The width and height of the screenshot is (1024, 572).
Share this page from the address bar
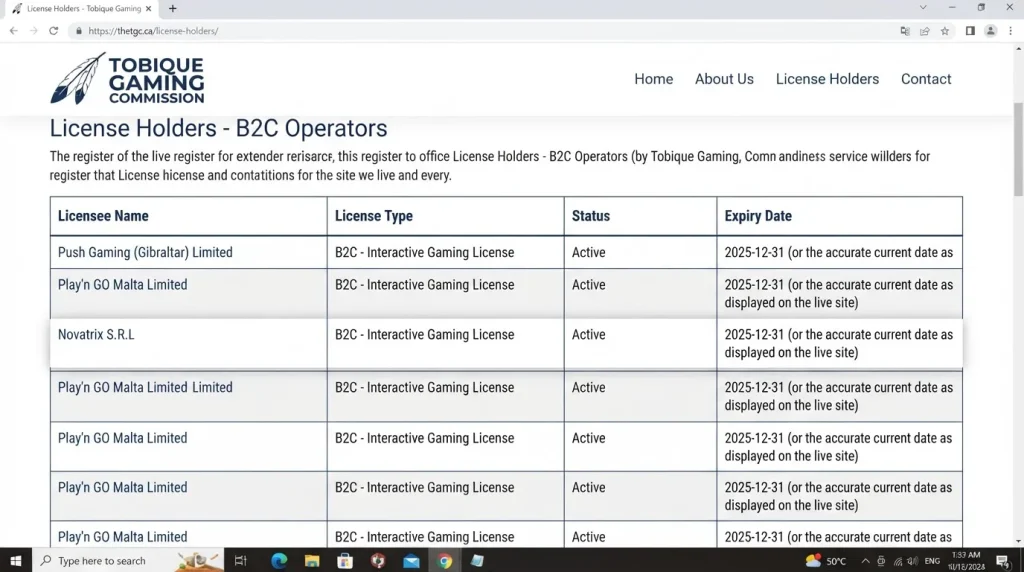pos(925,31)
